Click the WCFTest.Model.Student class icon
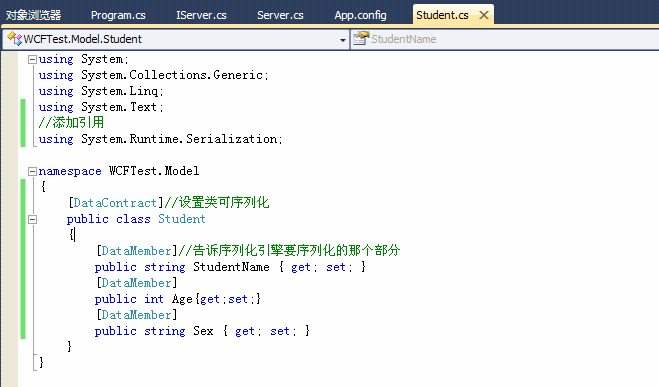Viewport: 659px width, 387px height. [x=14, y=39]
